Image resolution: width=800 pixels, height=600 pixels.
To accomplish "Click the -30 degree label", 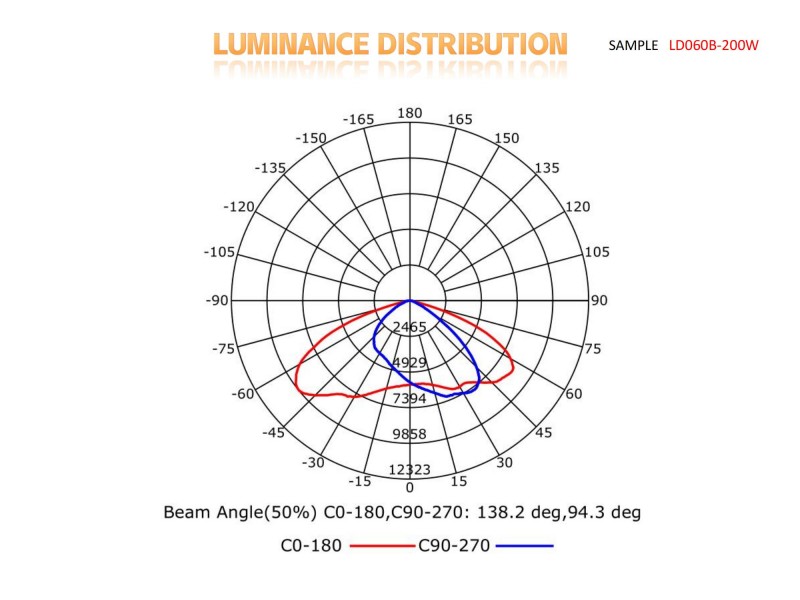I will (x=313, y=463).
